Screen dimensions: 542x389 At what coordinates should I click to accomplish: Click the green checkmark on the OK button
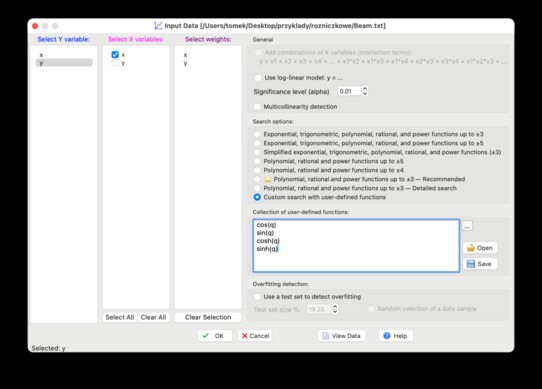206,336
